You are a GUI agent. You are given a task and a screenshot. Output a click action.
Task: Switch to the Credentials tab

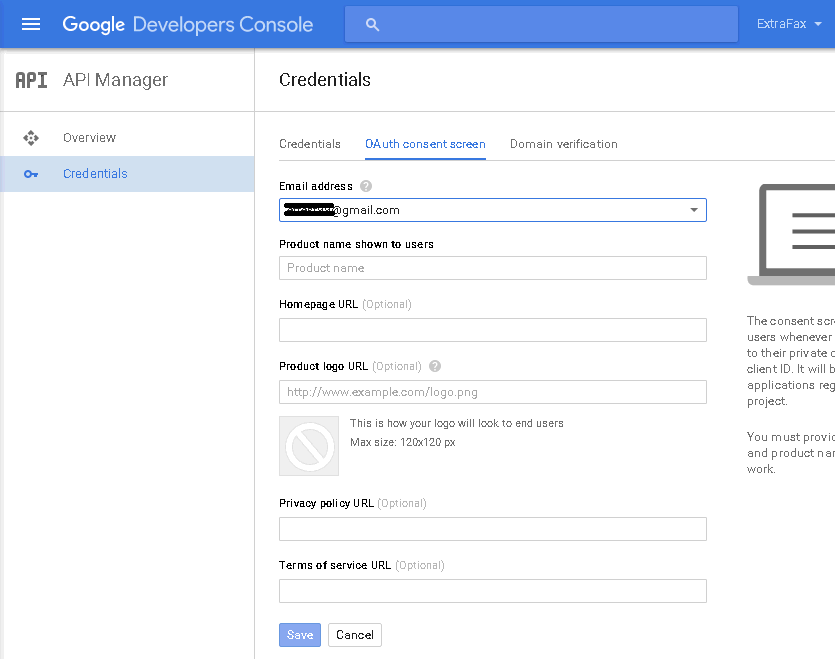(x=310, y=144)
